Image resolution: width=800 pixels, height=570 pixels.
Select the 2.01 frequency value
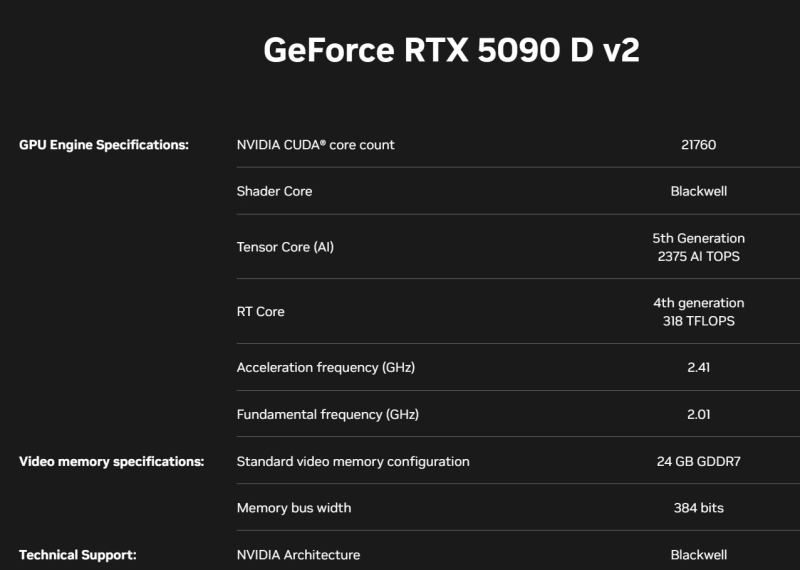coord(698,414)
